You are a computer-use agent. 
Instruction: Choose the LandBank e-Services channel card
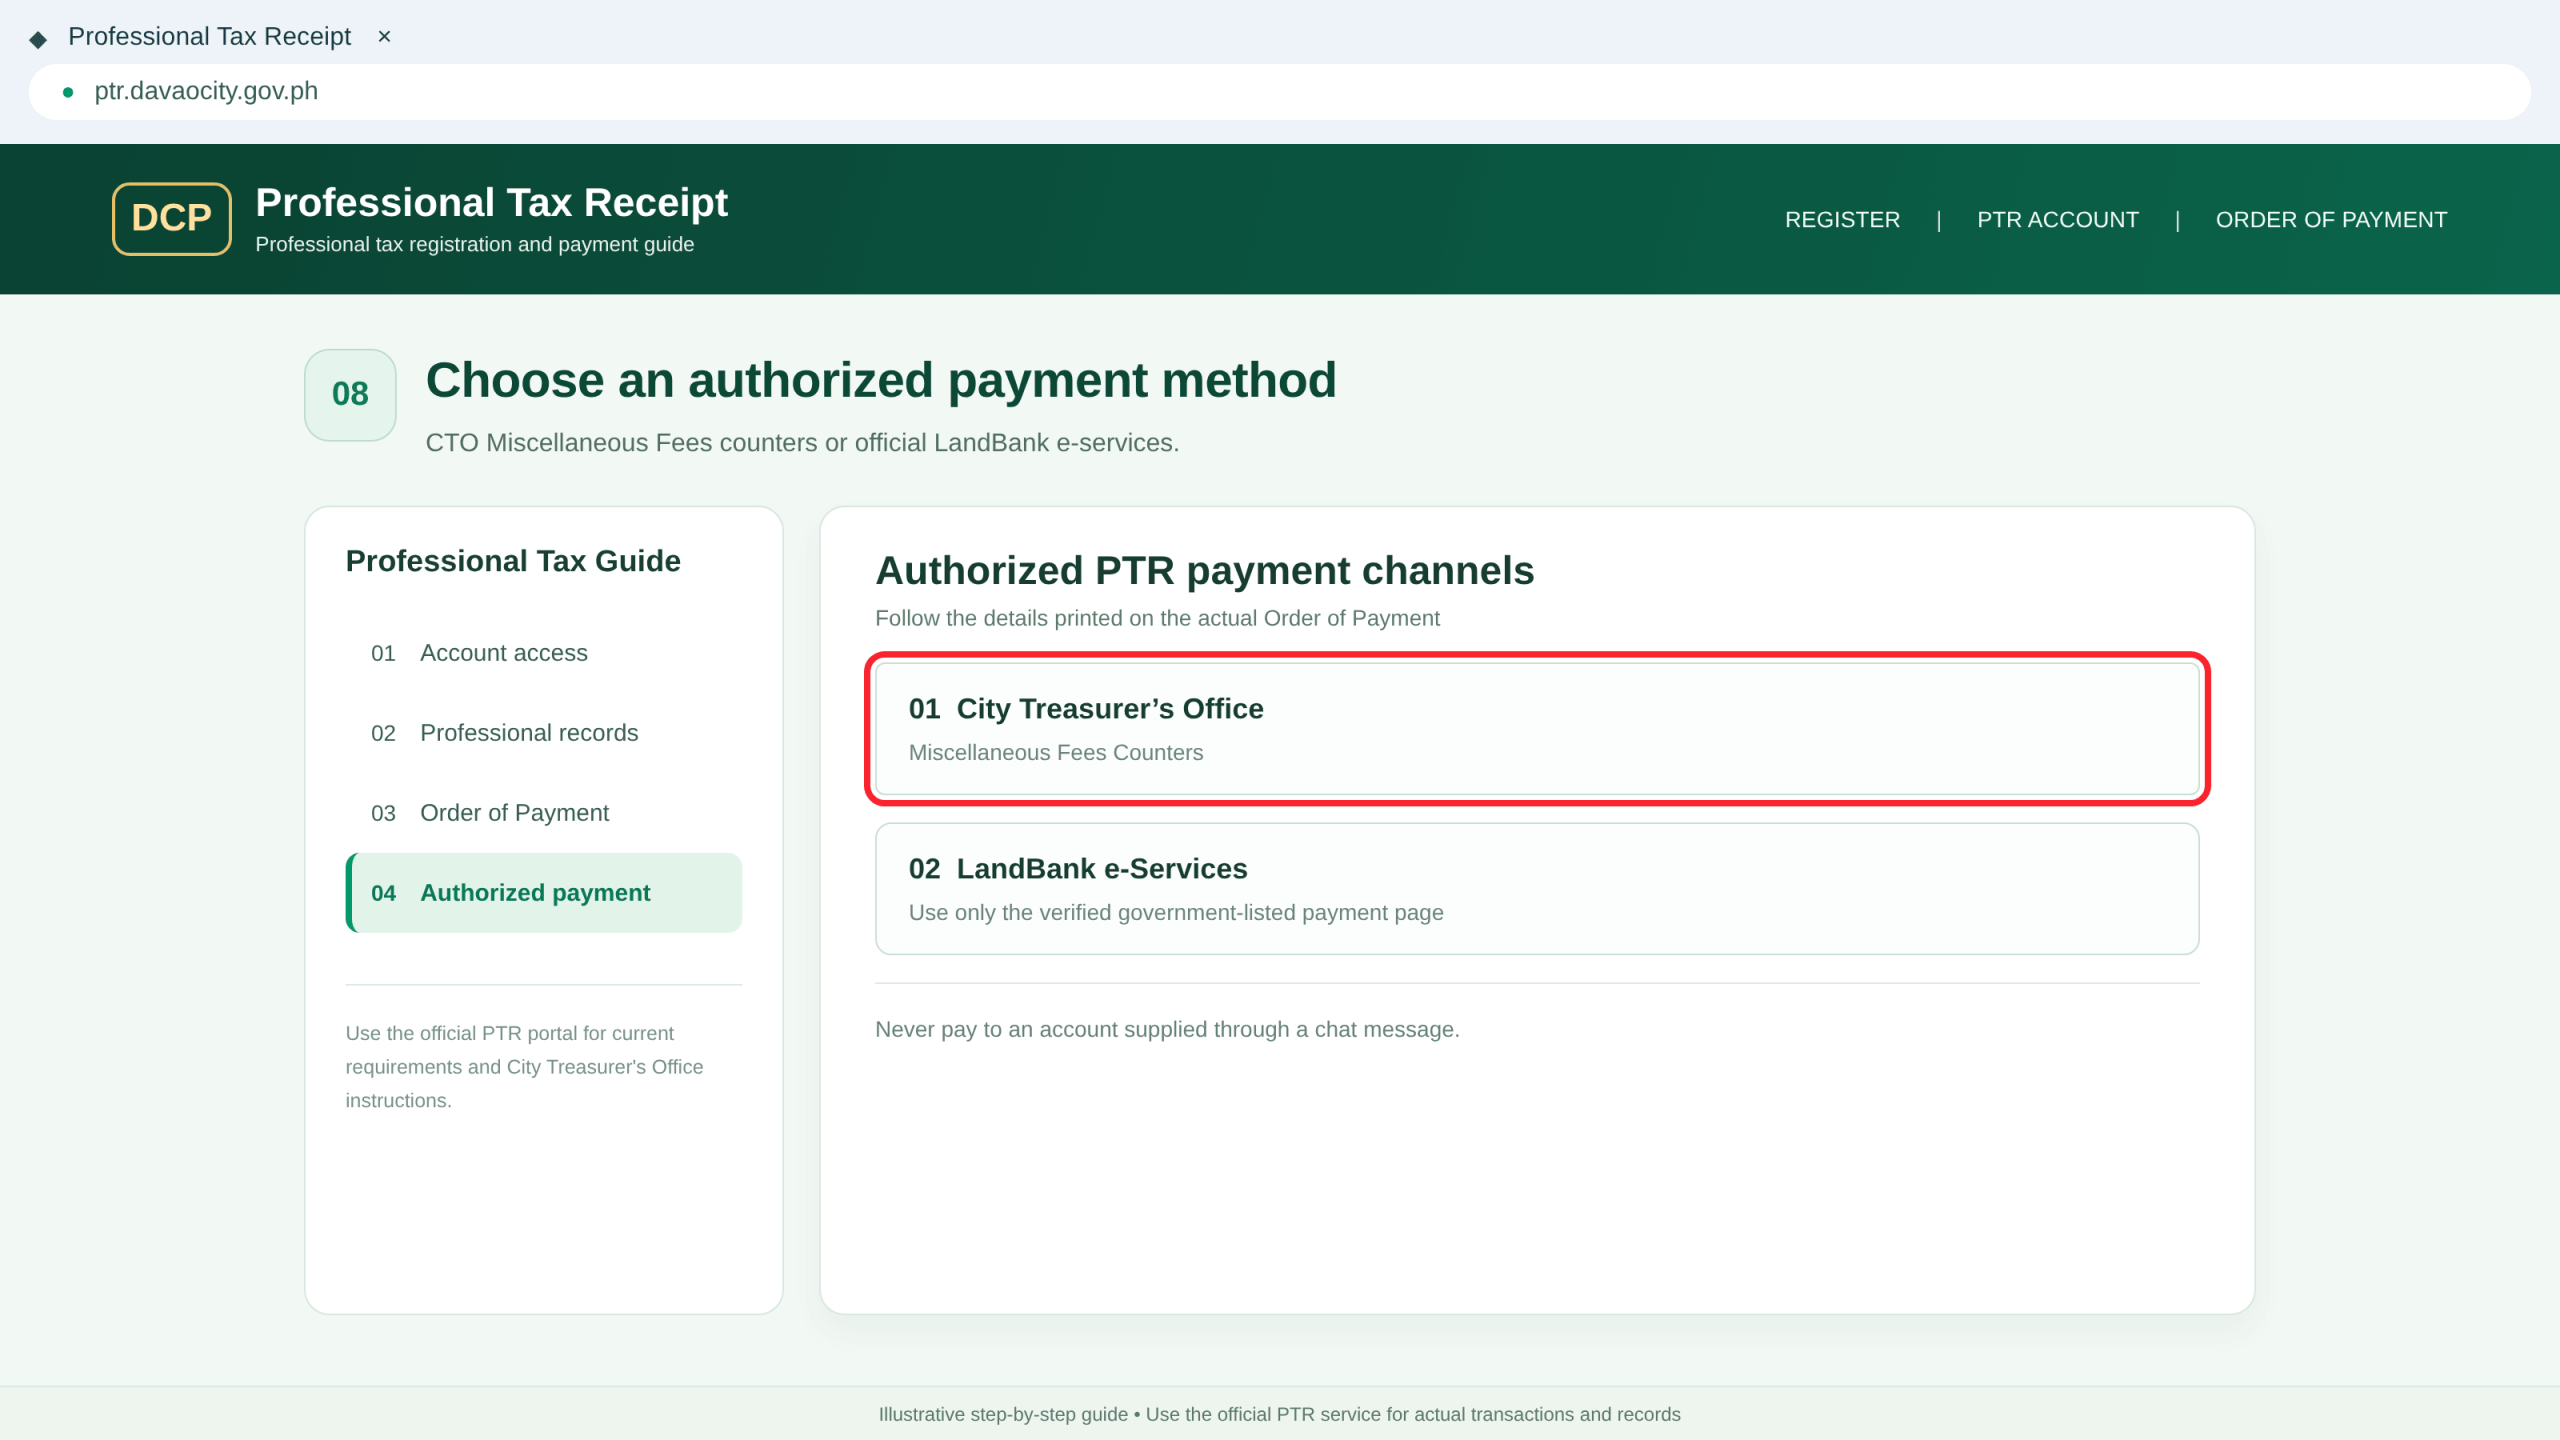(x=1537, y=889)
